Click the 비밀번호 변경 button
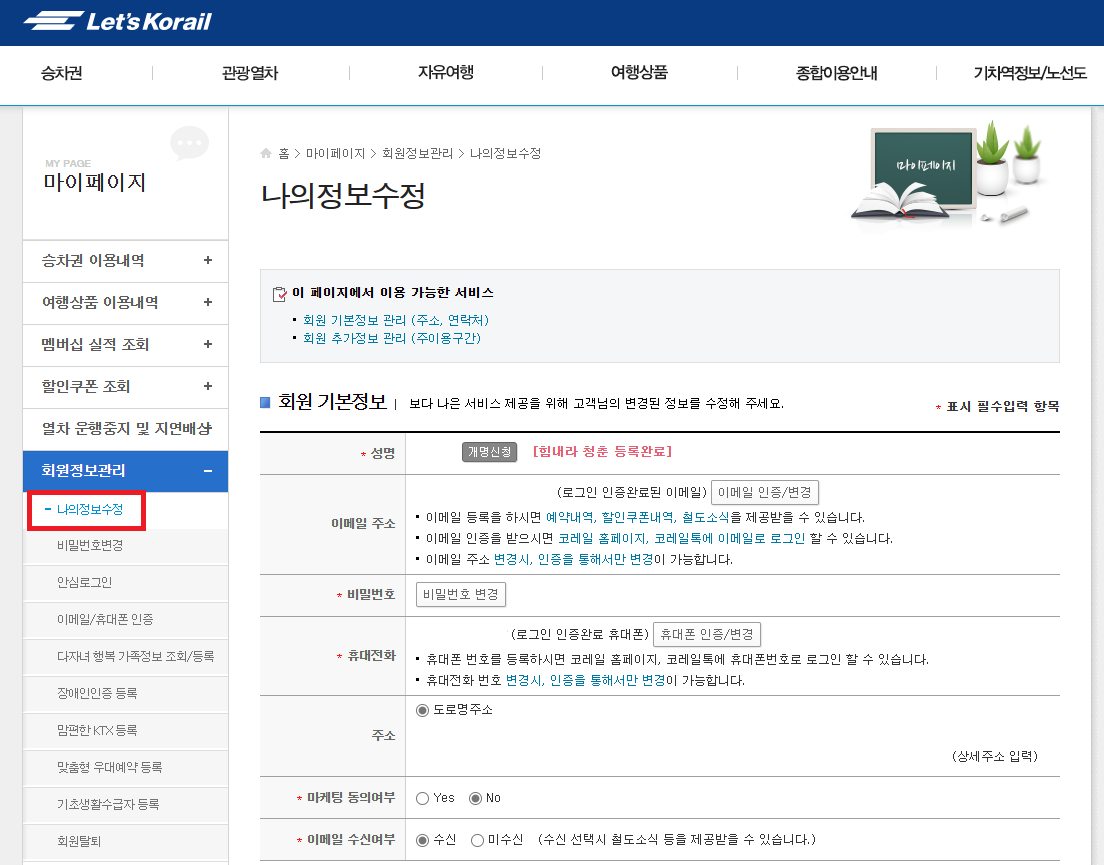This screenshot has width=1104, height=865. coord(460,594)
